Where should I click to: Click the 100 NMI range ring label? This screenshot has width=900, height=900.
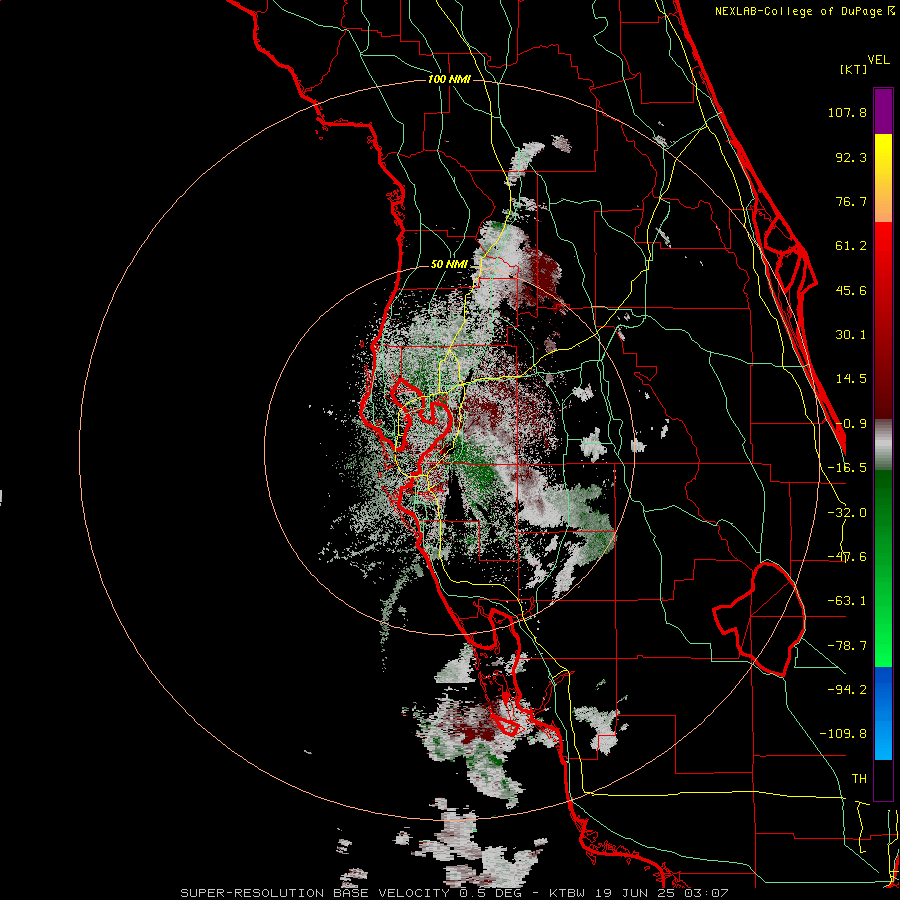pyautogui.click(x=449, y=79)
